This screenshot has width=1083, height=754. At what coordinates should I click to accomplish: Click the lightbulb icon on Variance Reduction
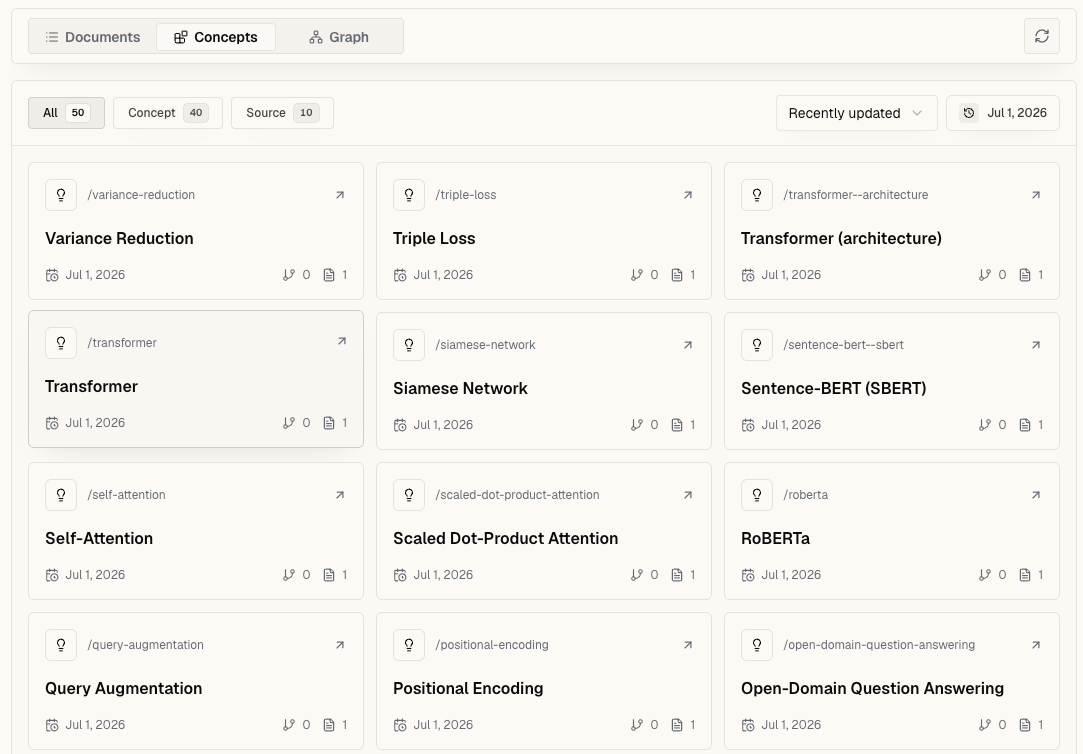coord(61,195)
